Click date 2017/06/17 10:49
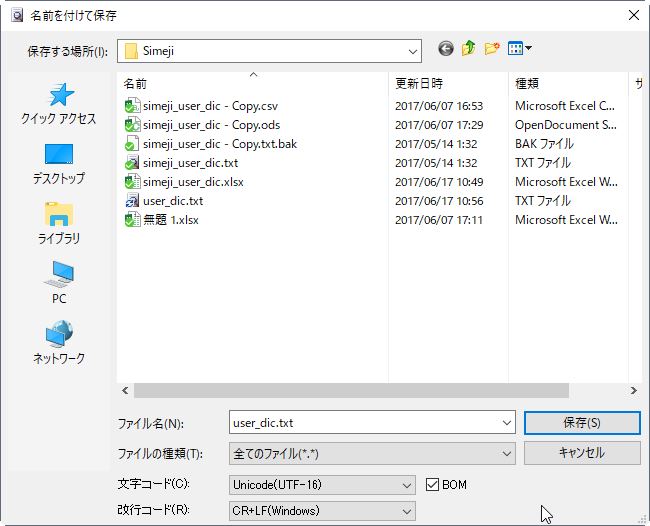 tap(439, 182)
